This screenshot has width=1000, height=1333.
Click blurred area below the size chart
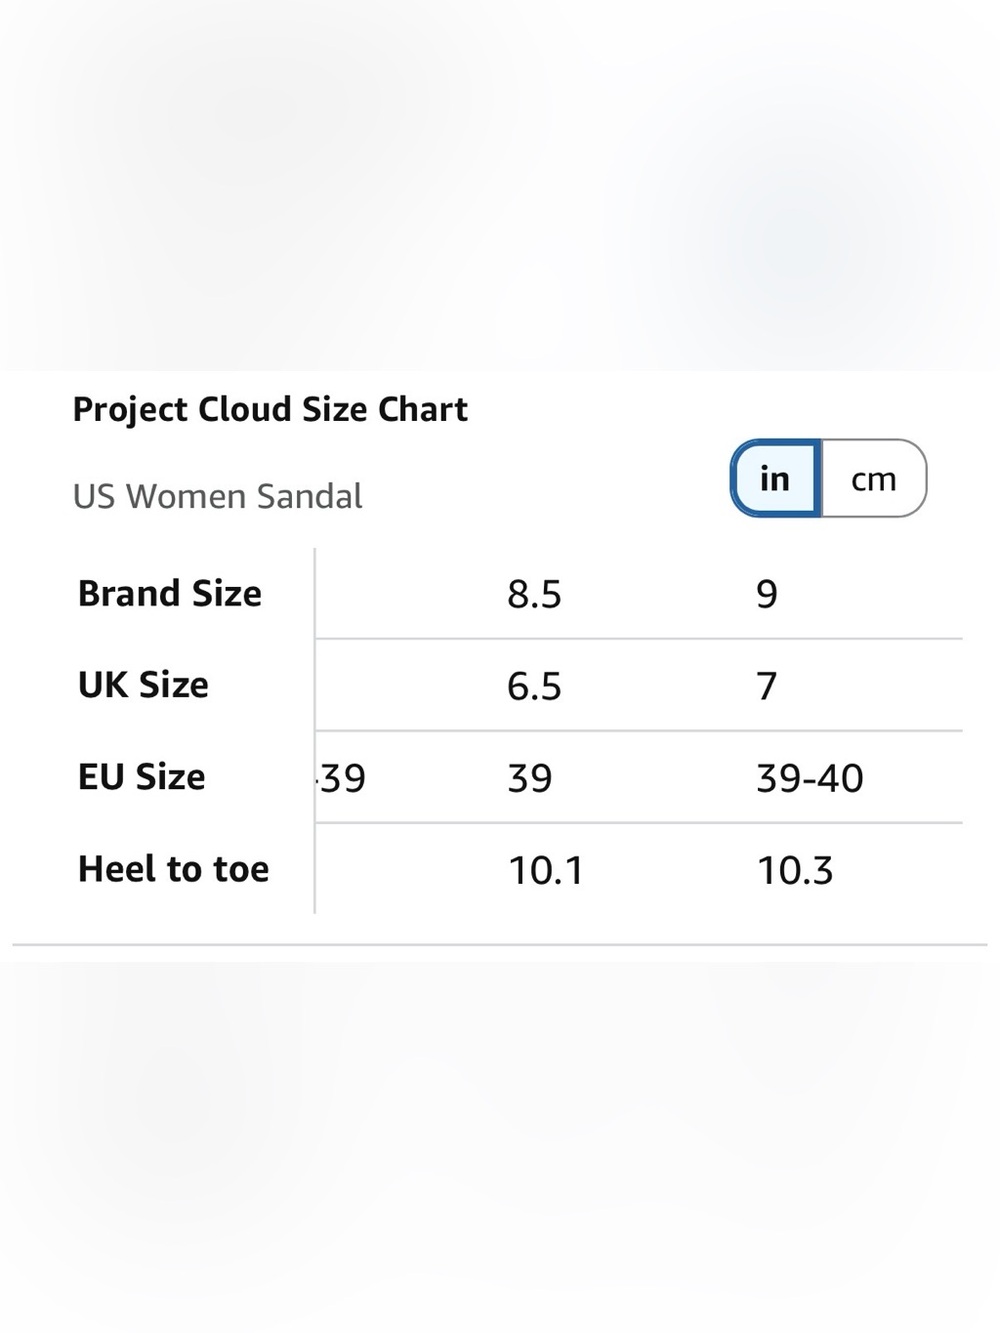coord(500,1147)
